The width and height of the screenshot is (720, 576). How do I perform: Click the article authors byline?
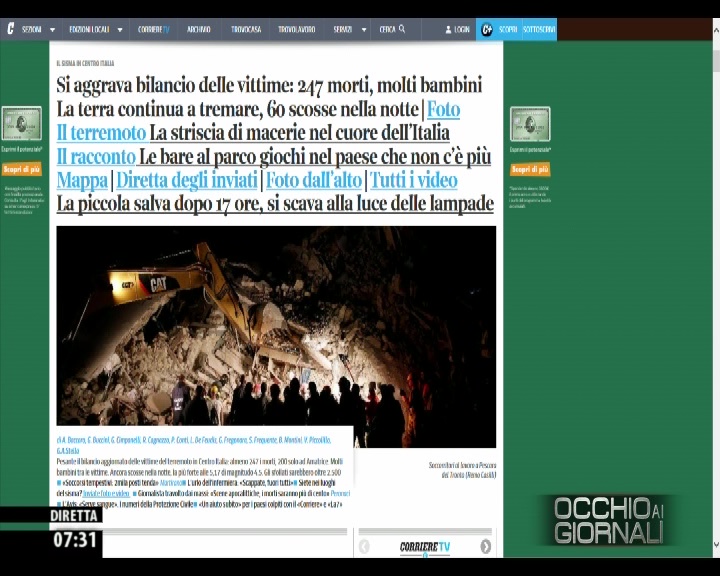click(193, 445)
